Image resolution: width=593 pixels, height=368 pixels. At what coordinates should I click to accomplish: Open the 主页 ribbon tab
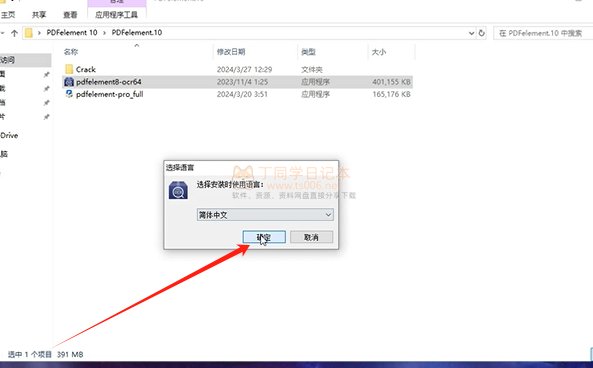8,15
